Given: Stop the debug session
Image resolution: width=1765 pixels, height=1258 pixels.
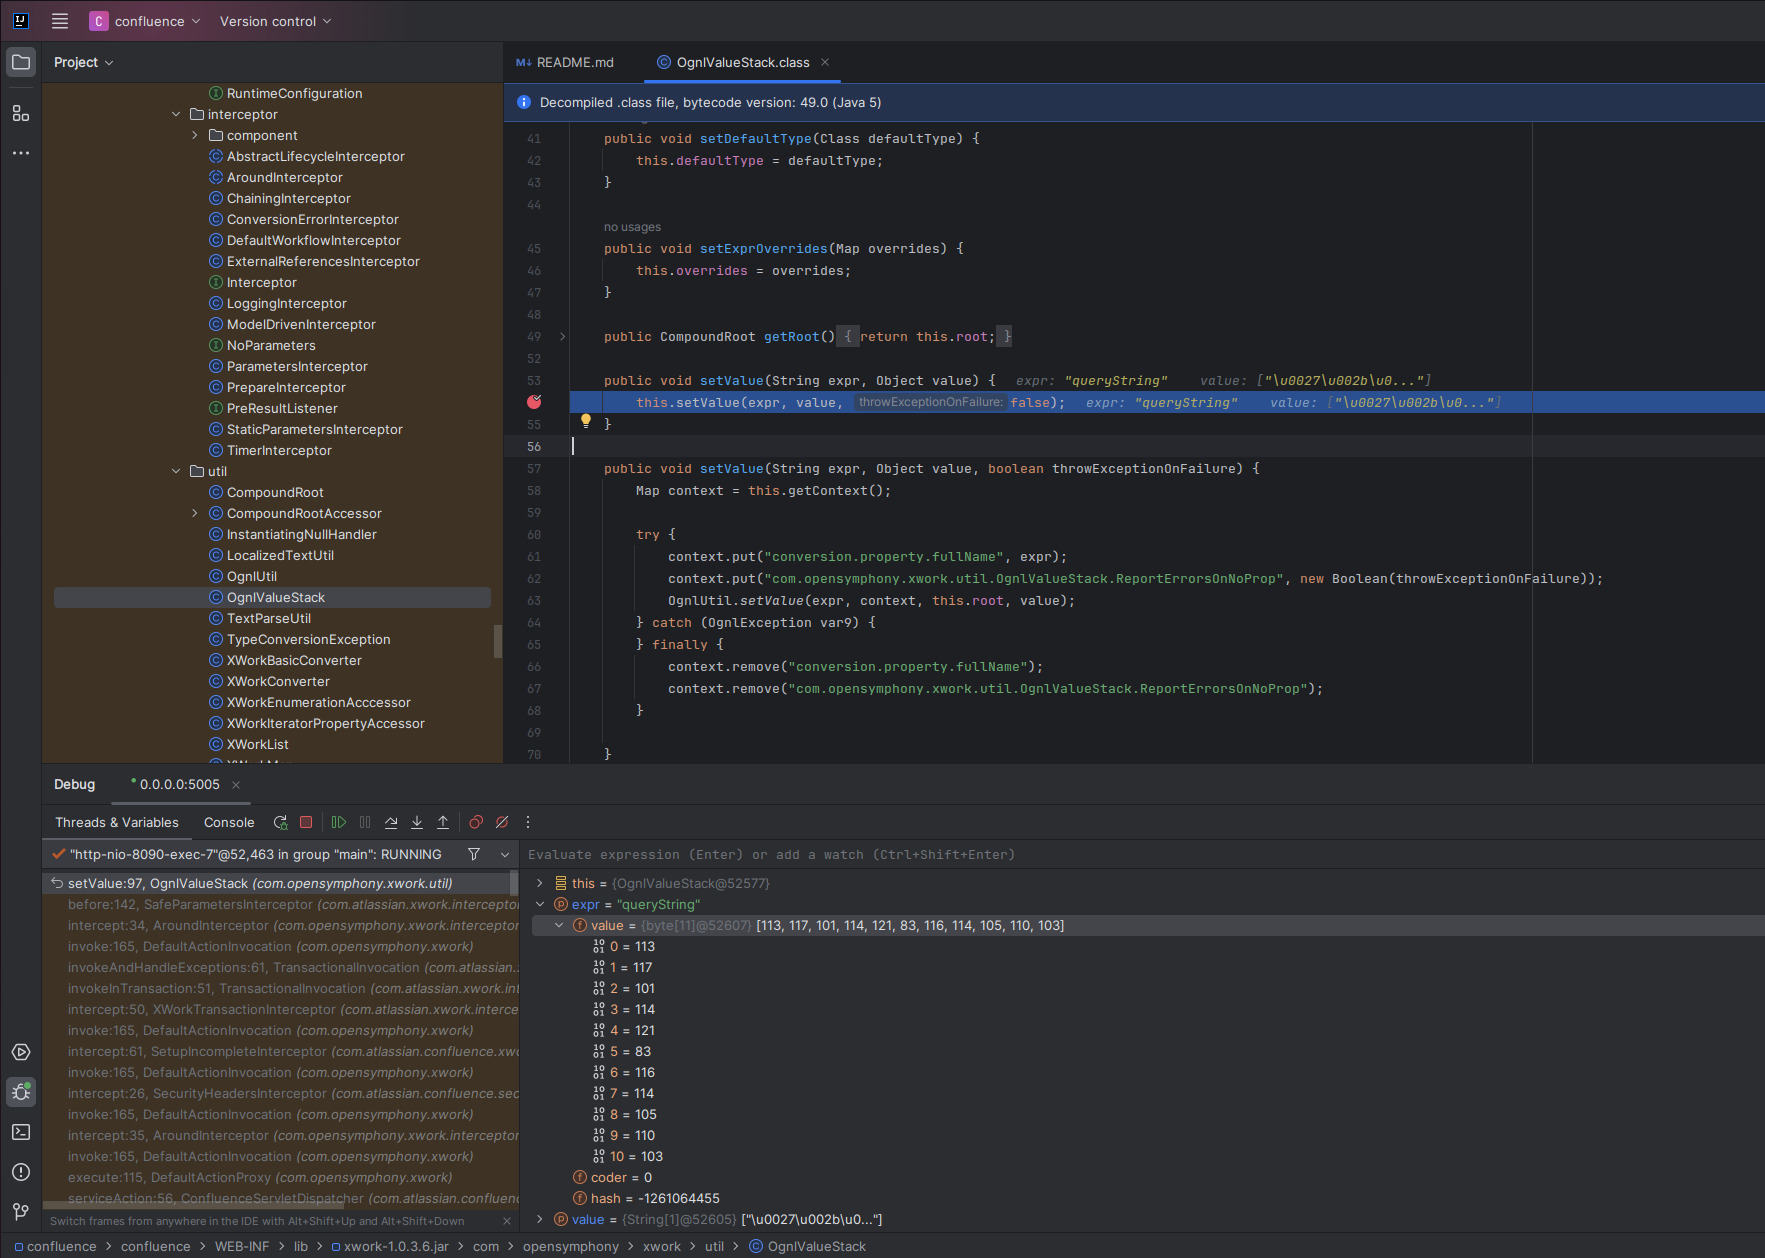Looking at the screenshot, I should click(306, 822).
